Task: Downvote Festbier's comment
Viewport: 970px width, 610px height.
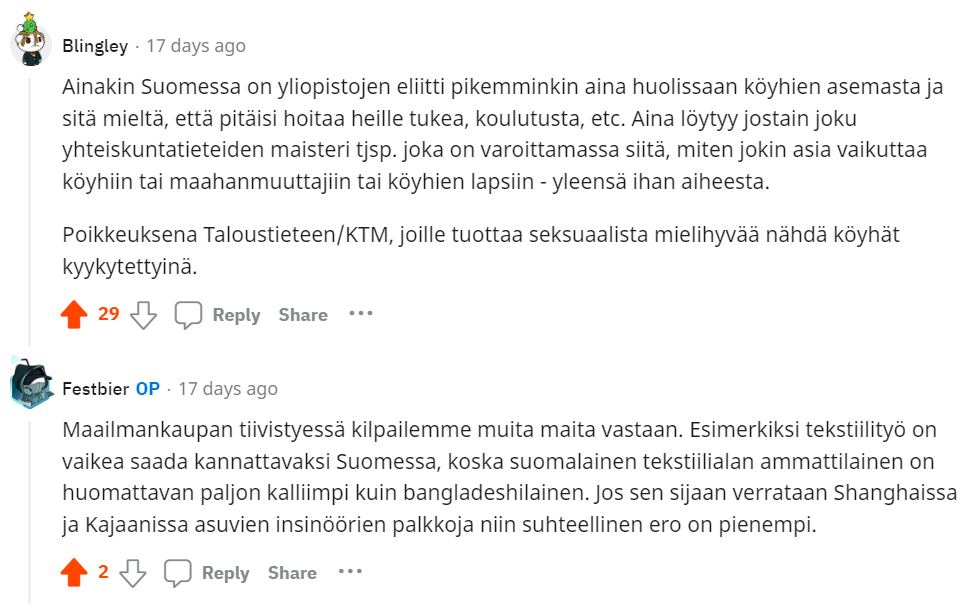Action: [x=133, y=573]
